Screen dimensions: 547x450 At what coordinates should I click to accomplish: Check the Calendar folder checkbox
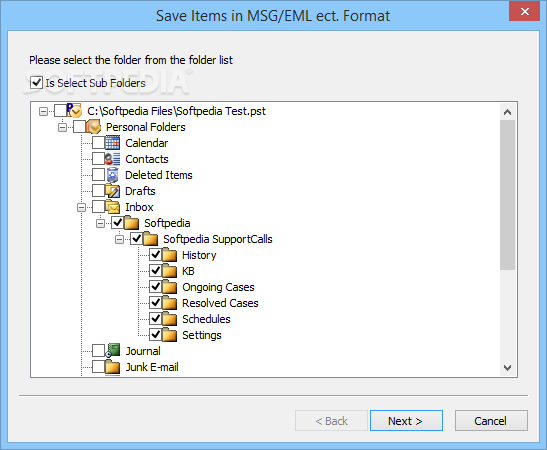(98, 143)
